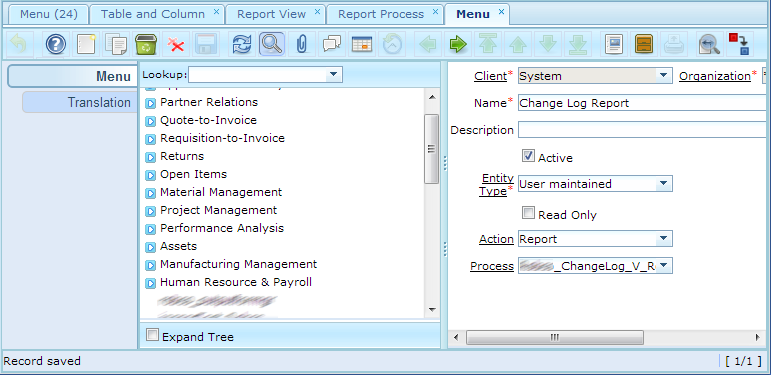The width and height of the screenshot is (771, 375).
Task: Click the Client field label link
Action: click(x=490, y=76)
